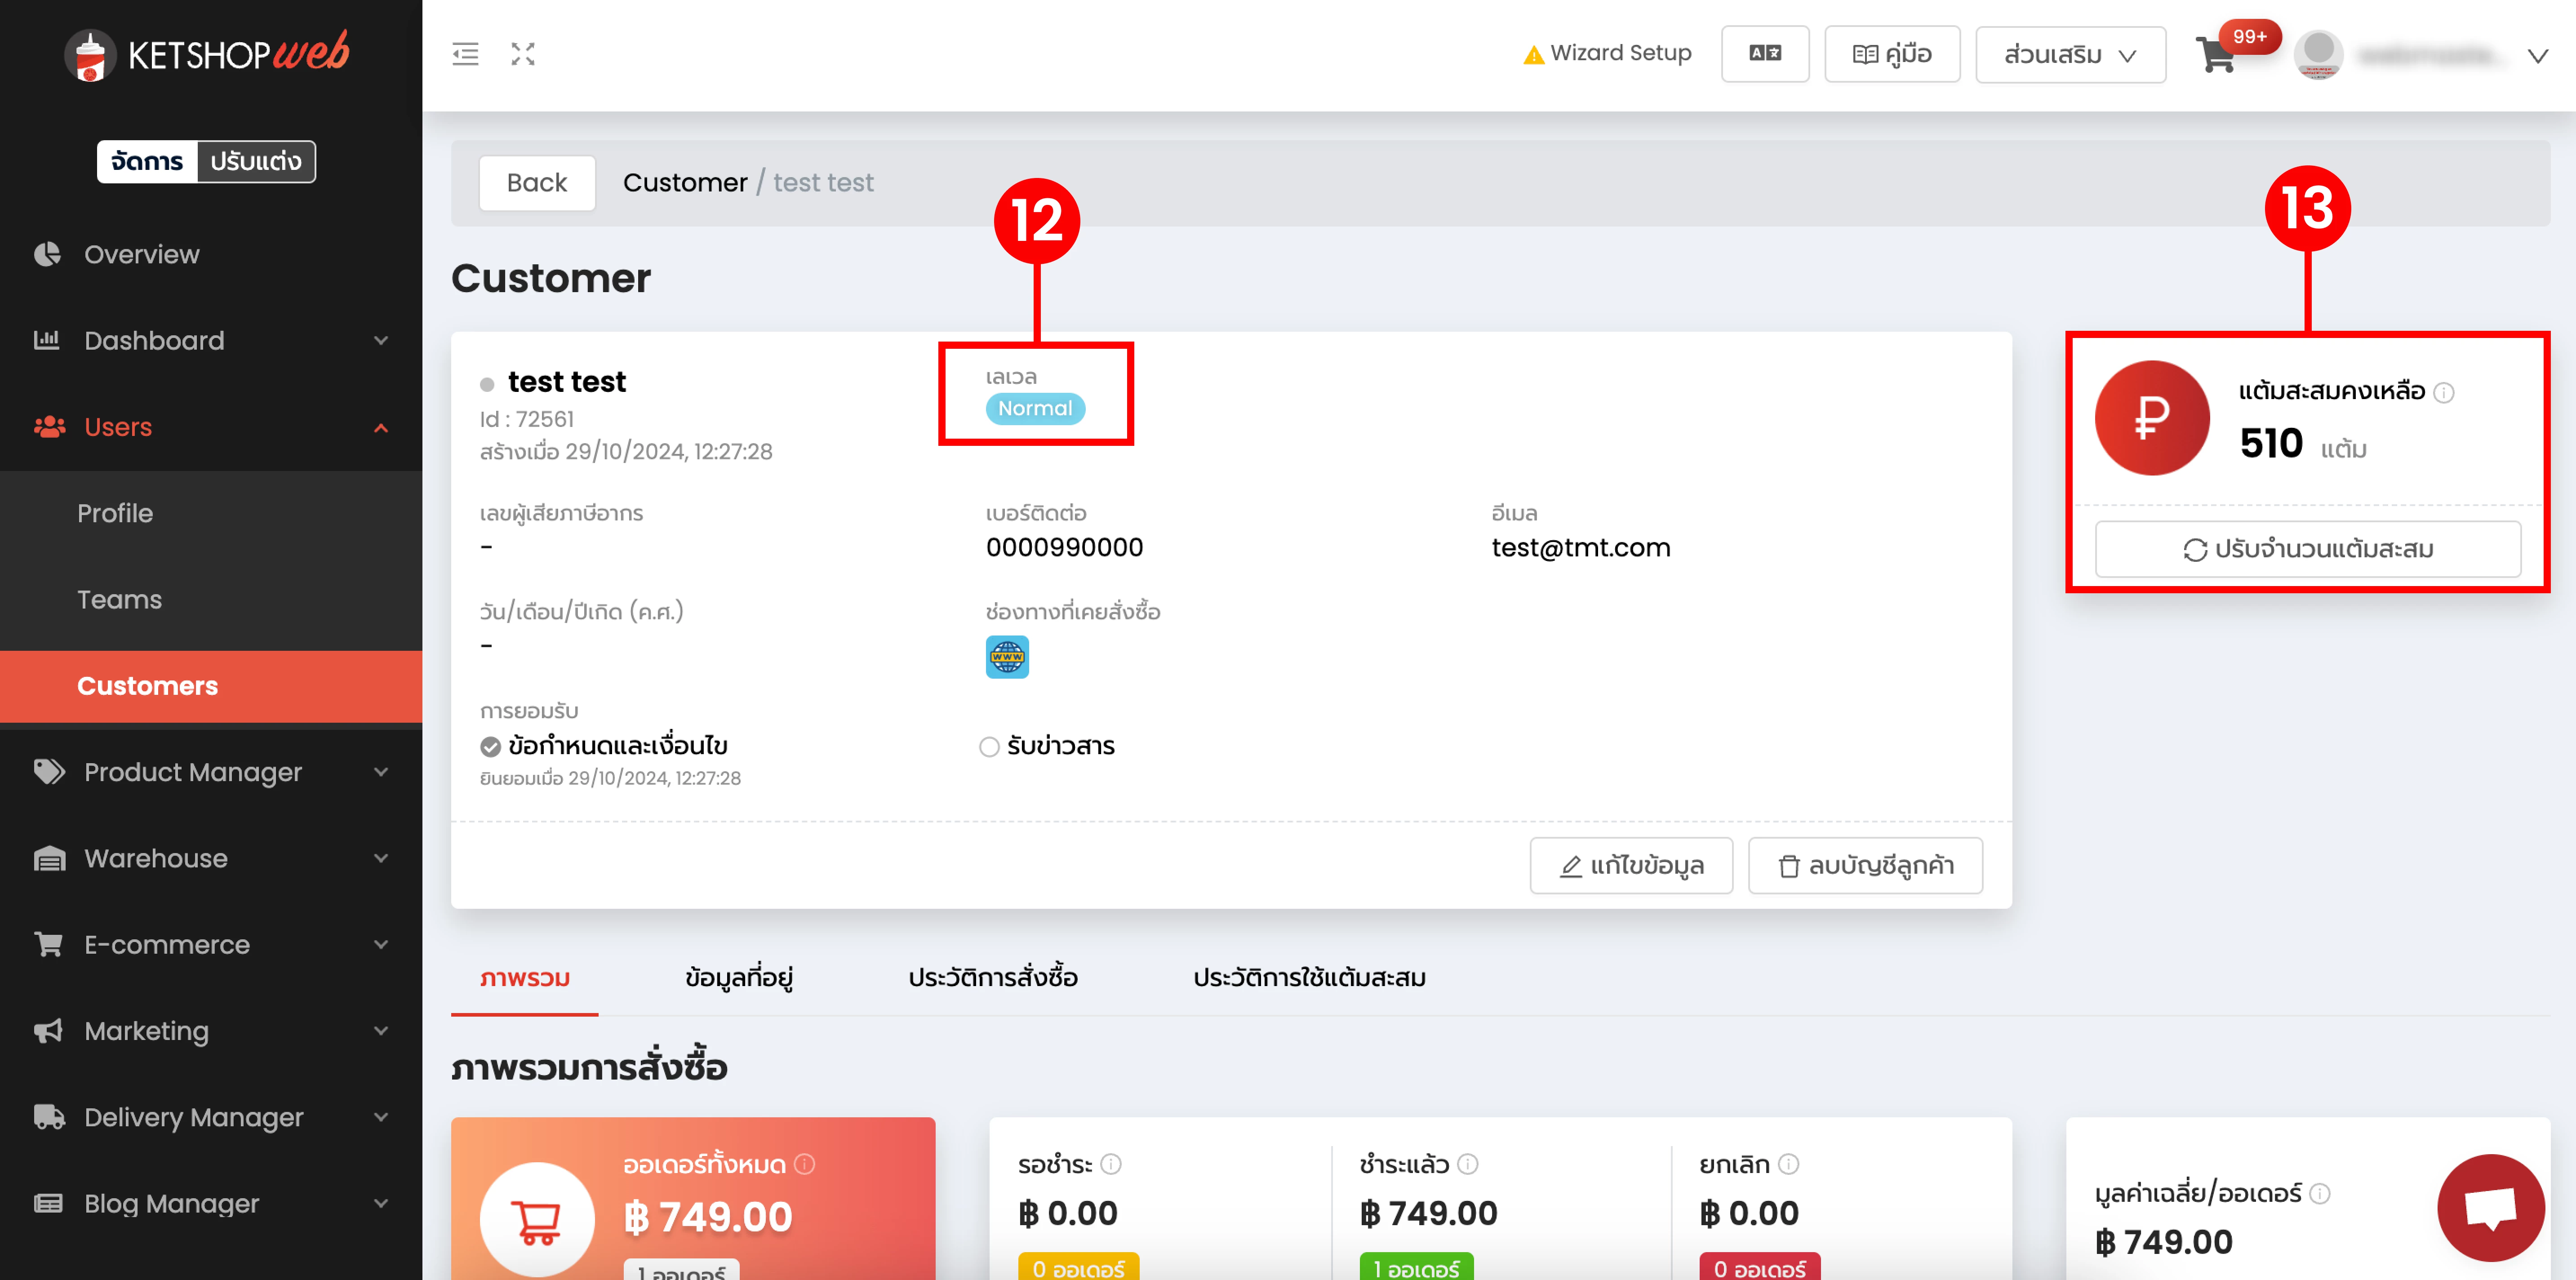Click the website order channel globe icon
The image size is (2576, 1280).
[x=1007, y=657]
